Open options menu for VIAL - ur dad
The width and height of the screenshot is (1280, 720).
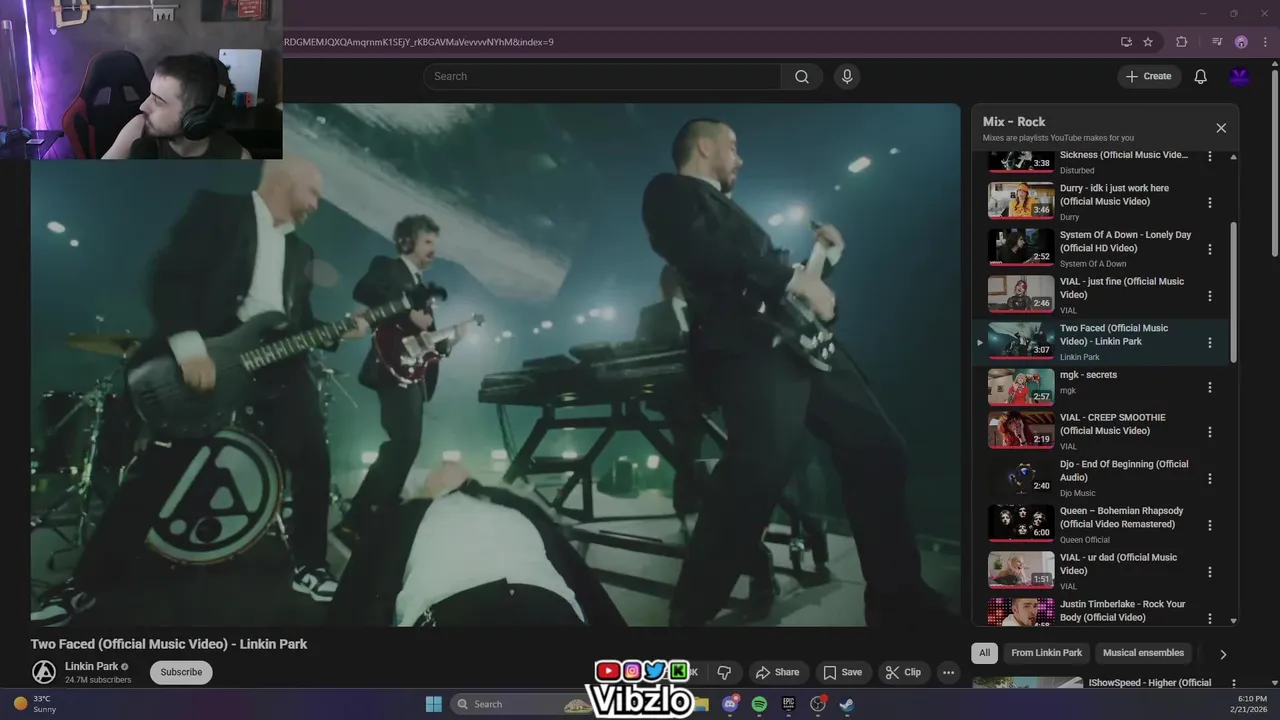1209,572
